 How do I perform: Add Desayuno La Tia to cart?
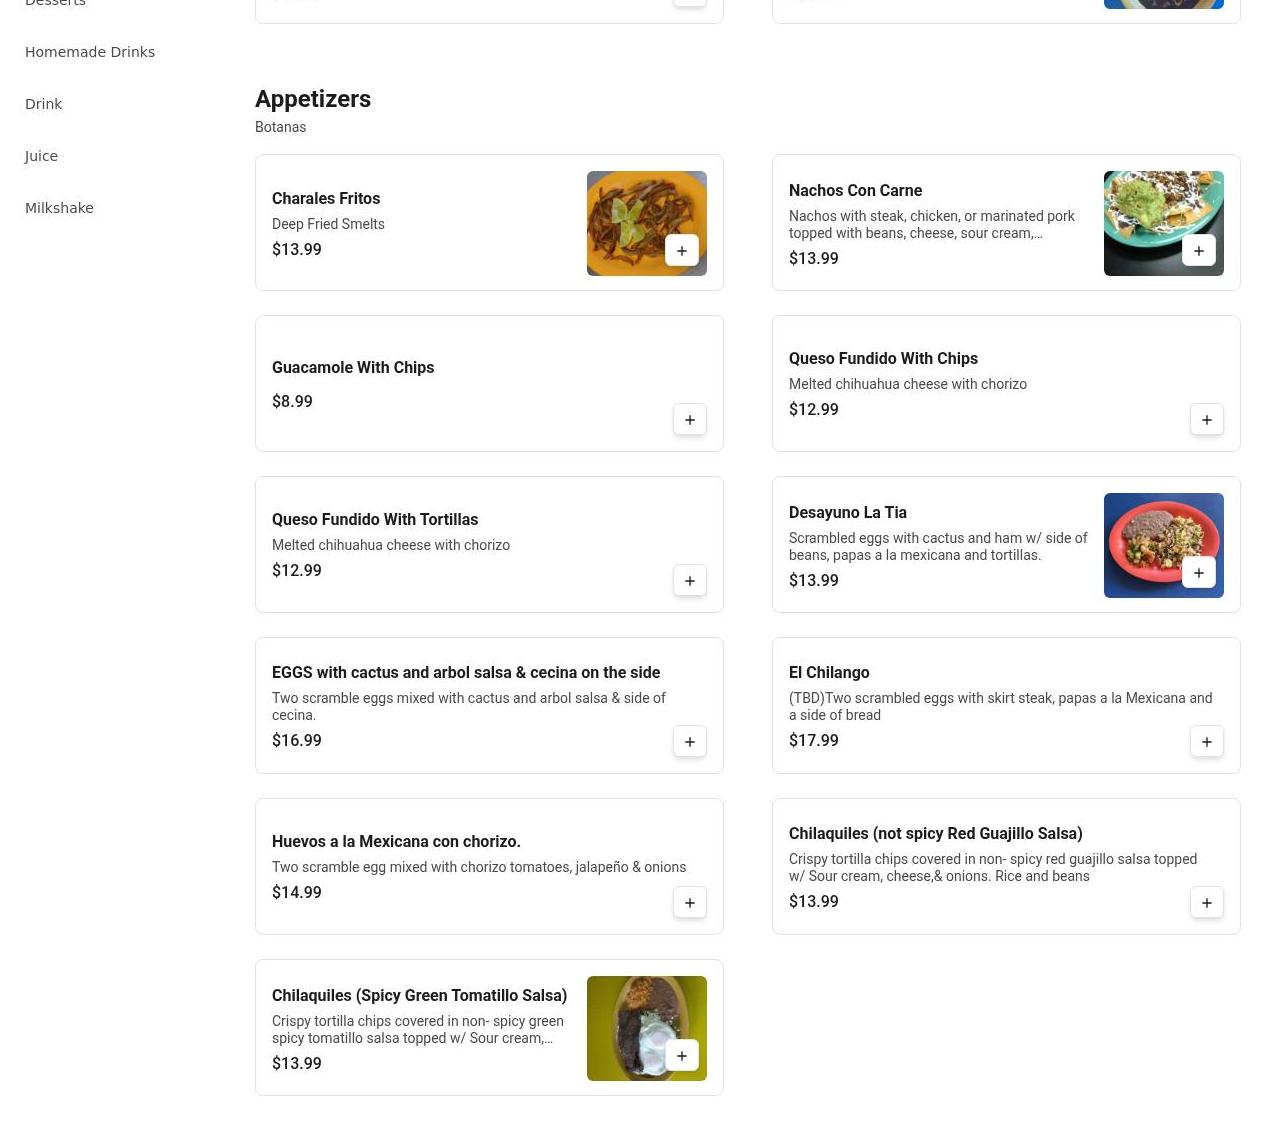tap(1199, 573)
